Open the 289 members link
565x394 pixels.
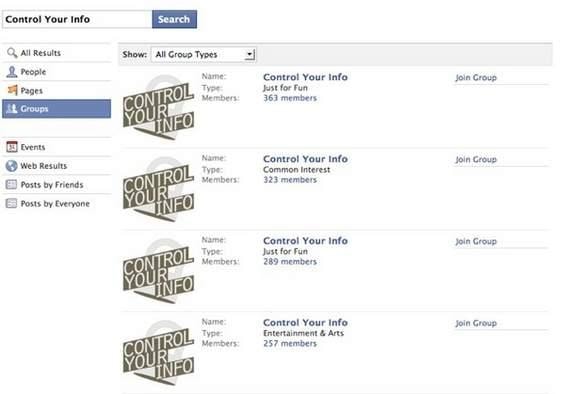pos(290,262)
